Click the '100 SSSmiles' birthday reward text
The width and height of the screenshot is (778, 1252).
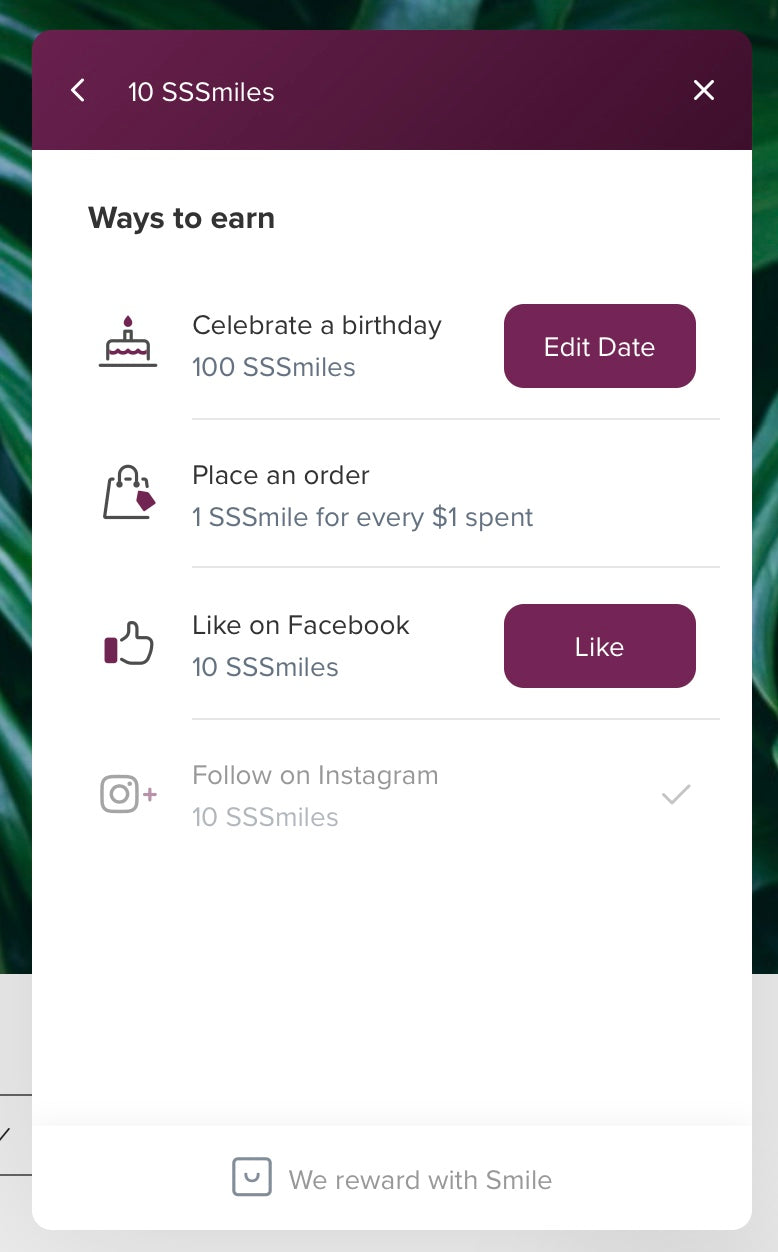[273, 367]
